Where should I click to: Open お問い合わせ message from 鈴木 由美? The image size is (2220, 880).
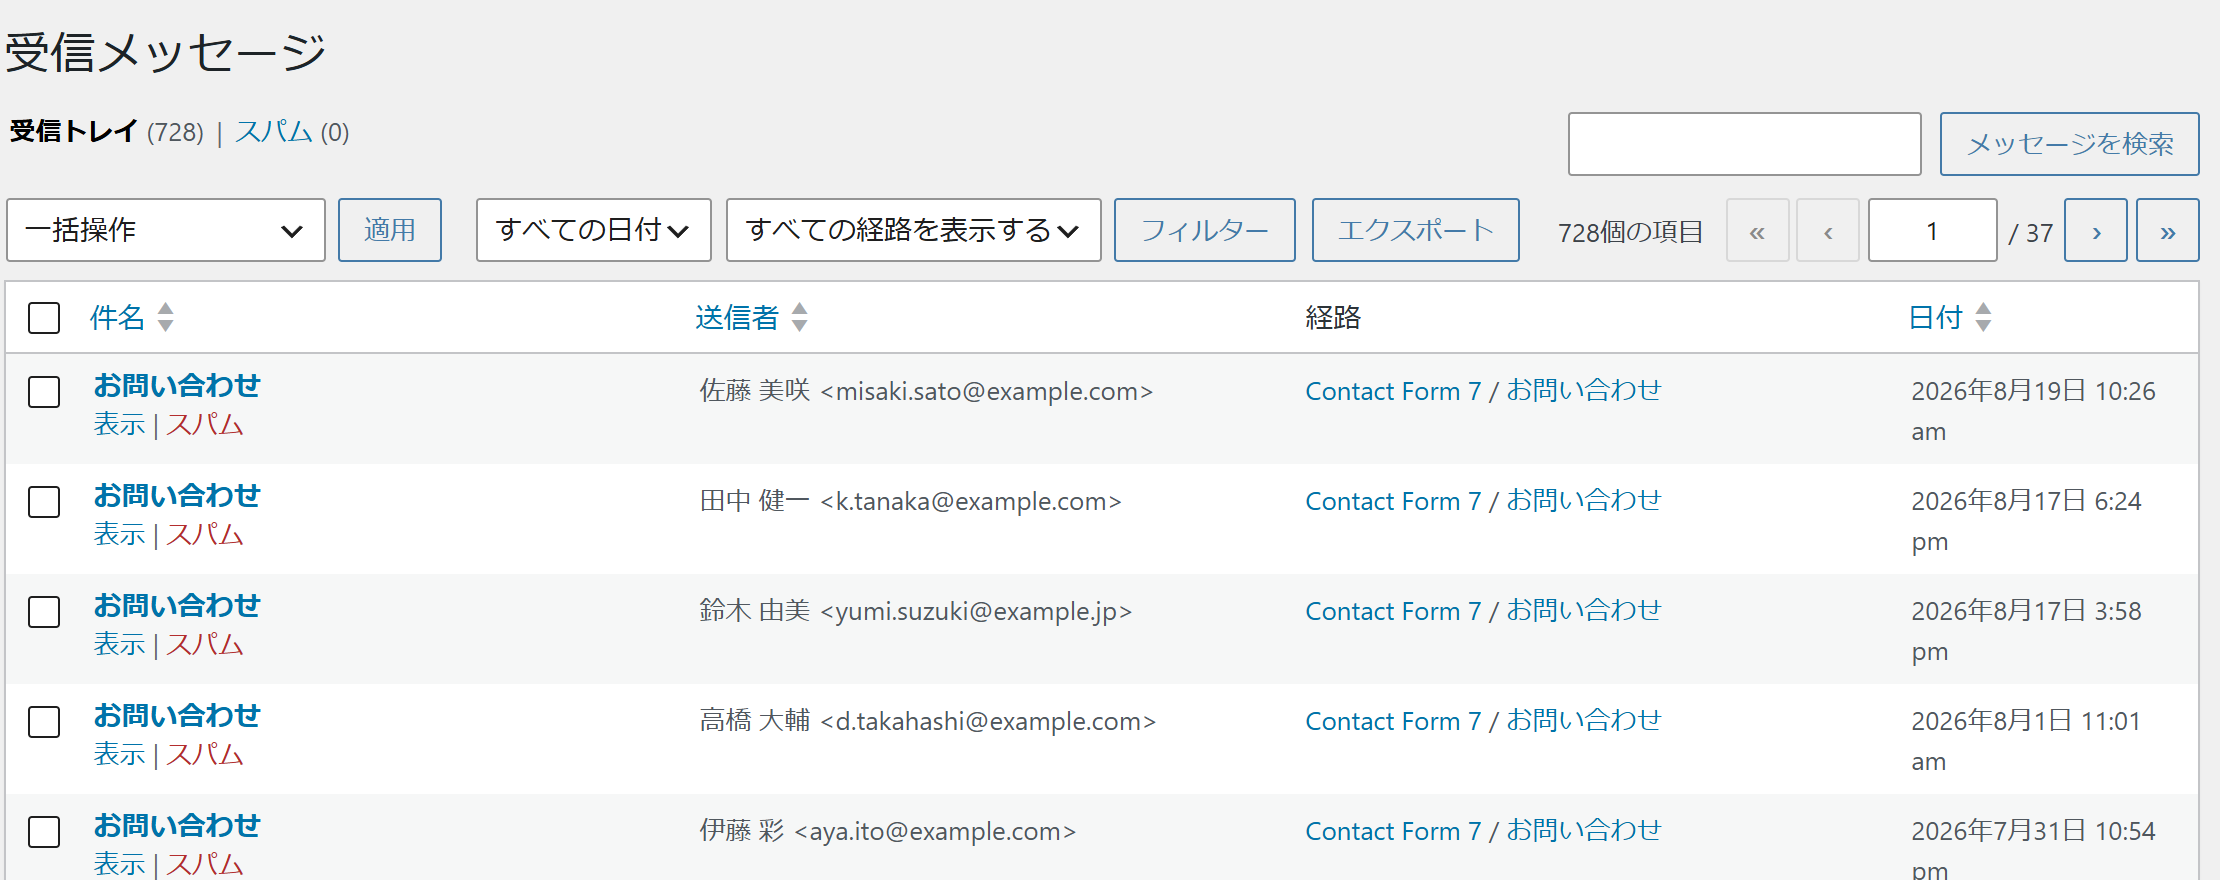point(177,606)
